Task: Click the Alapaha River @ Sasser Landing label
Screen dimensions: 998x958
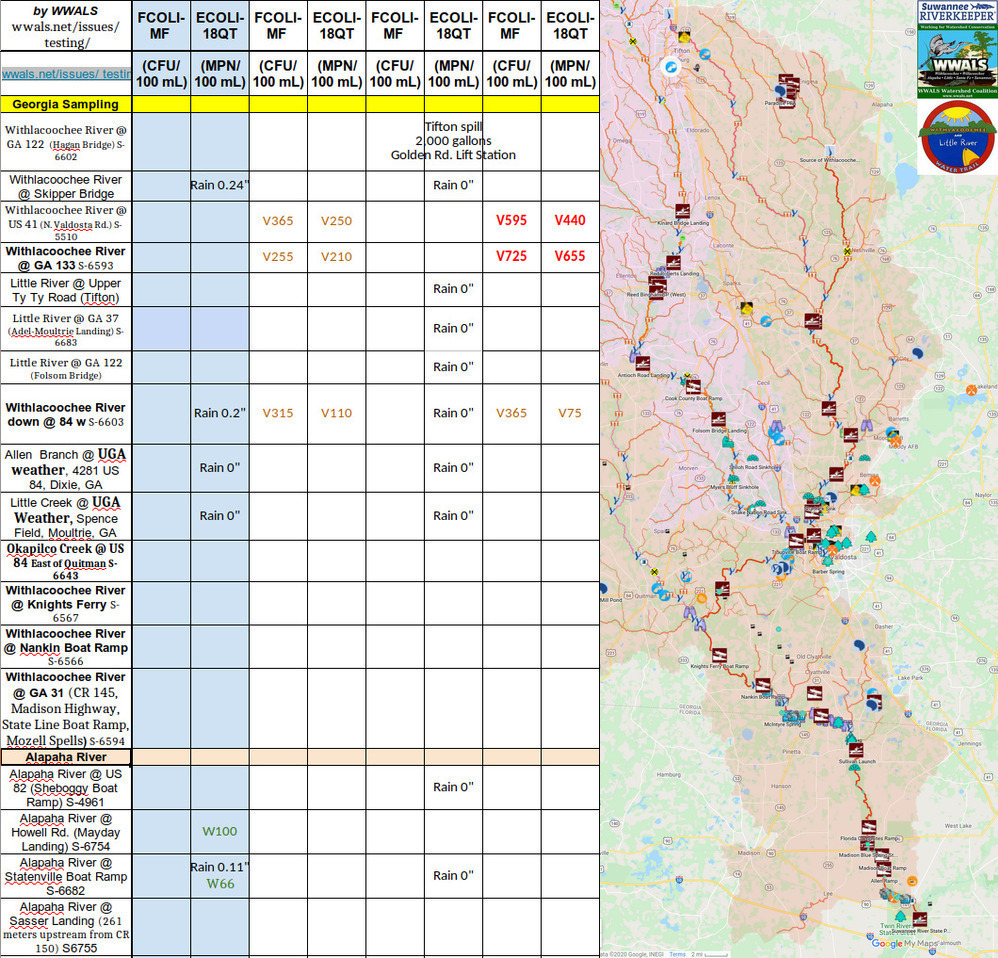Action: click(x=66, y=927)
